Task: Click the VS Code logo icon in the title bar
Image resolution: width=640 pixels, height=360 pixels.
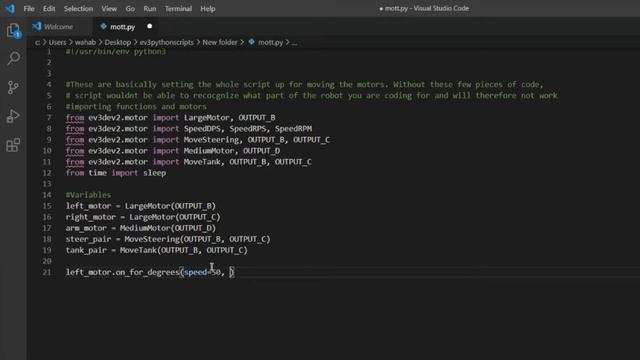Action: (x=10, y=8)
